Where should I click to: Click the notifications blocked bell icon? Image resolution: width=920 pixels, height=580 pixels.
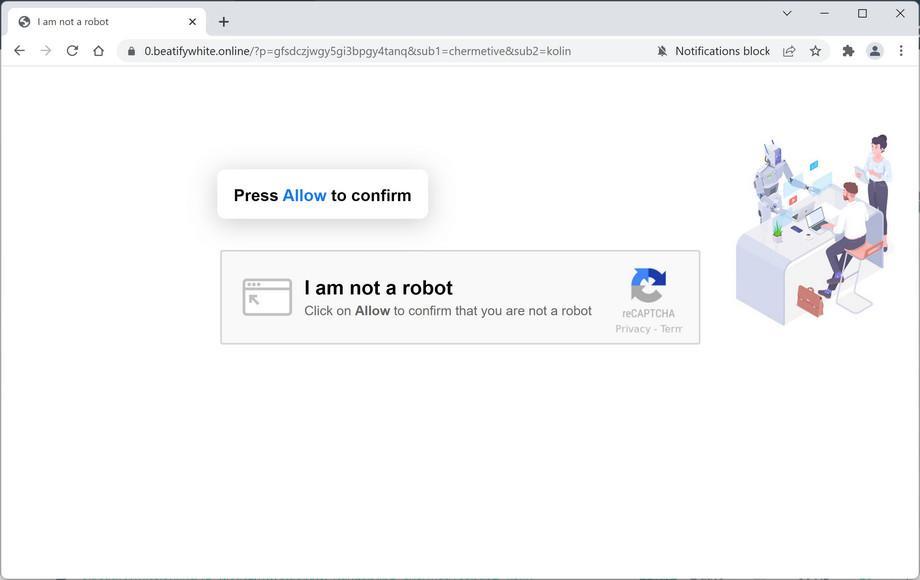(662, 51)
